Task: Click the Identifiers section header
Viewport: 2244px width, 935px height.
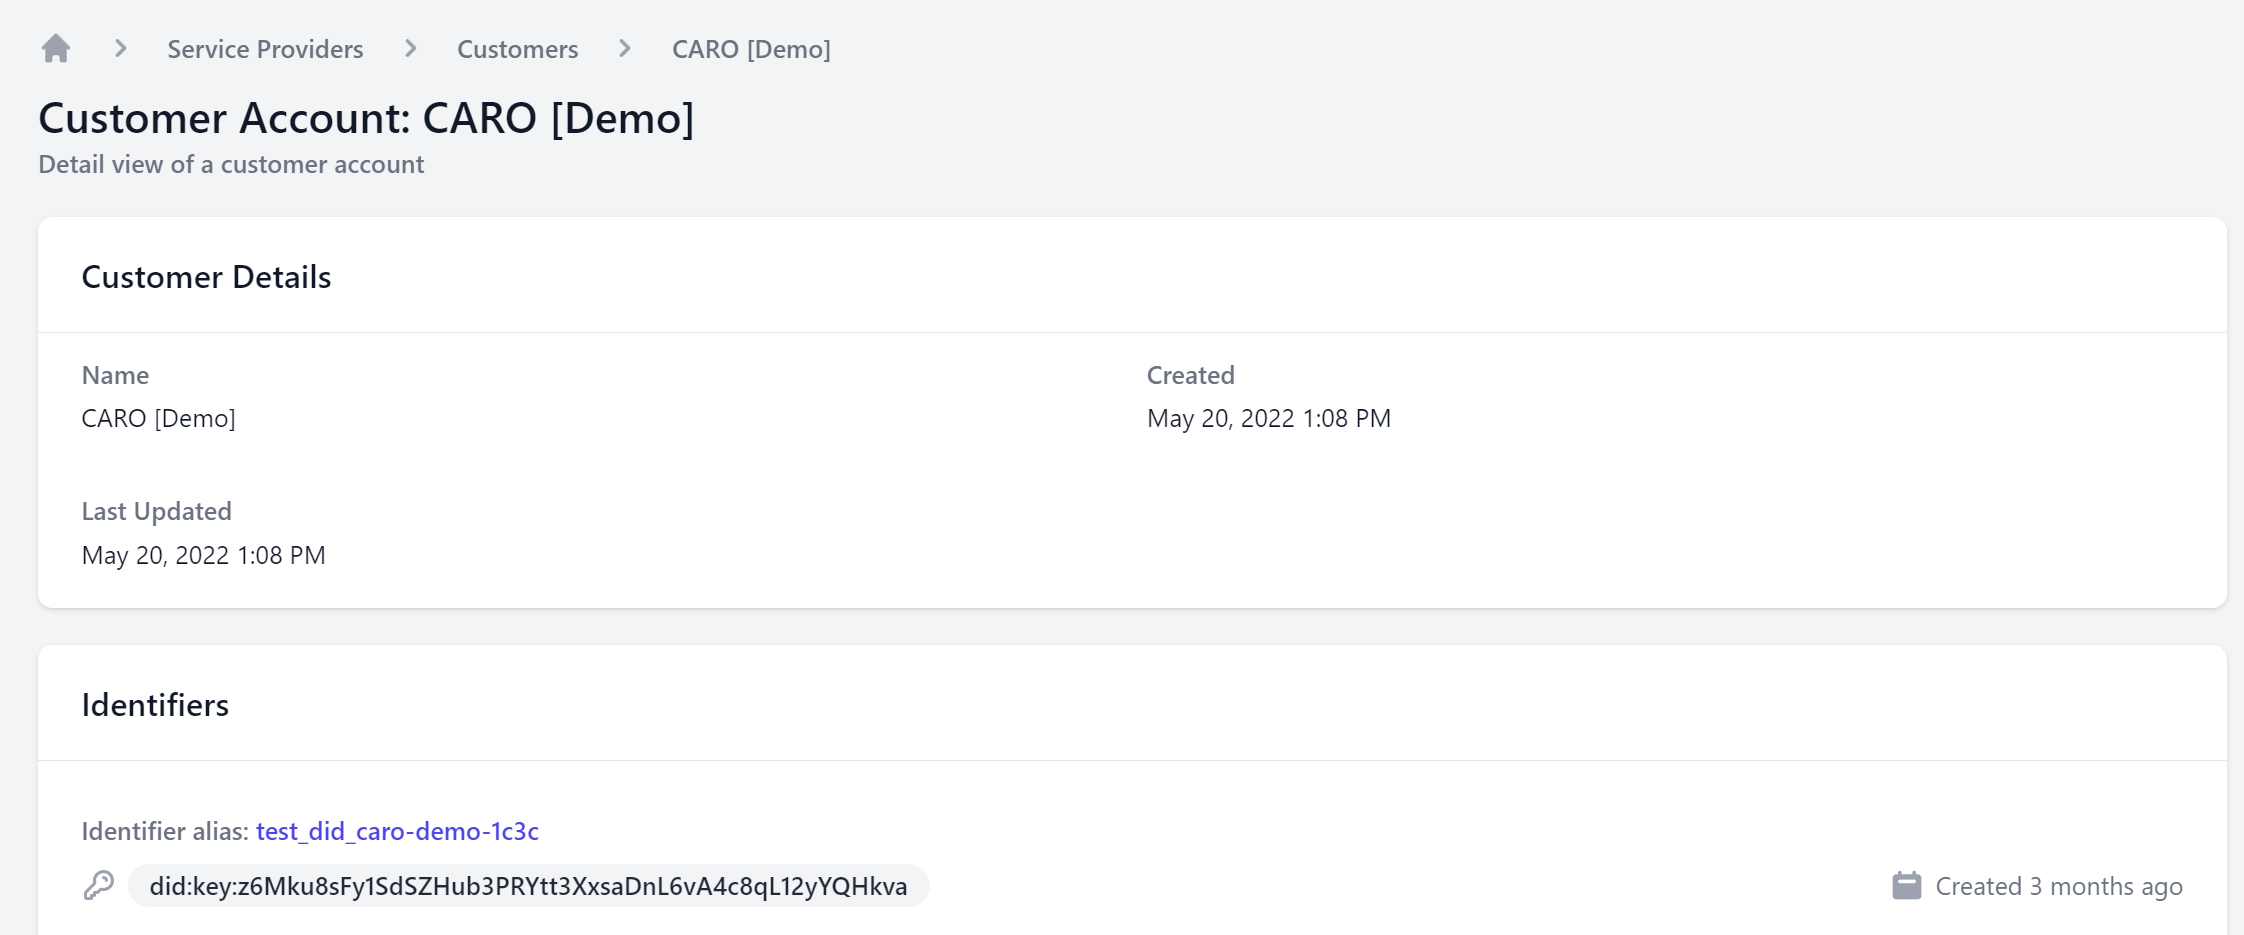Action: [x=155, y=704]
